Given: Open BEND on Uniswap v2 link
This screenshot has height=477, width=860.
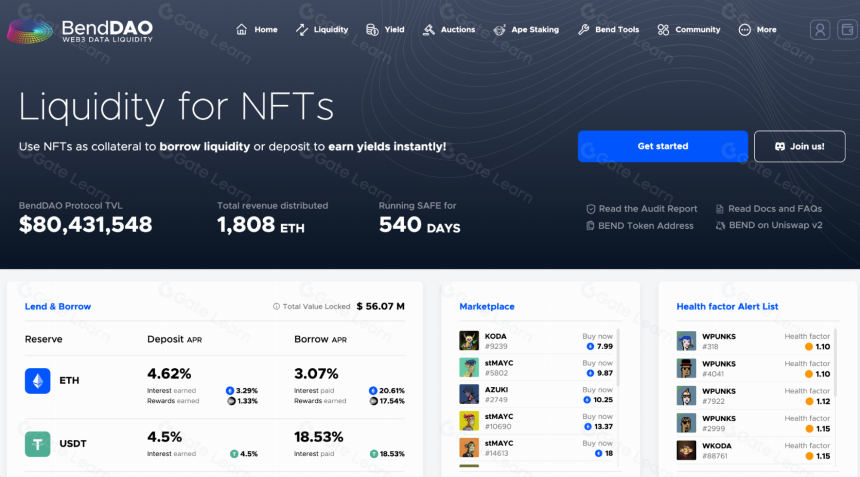Looking at the screenshot, I should [768, 225].
